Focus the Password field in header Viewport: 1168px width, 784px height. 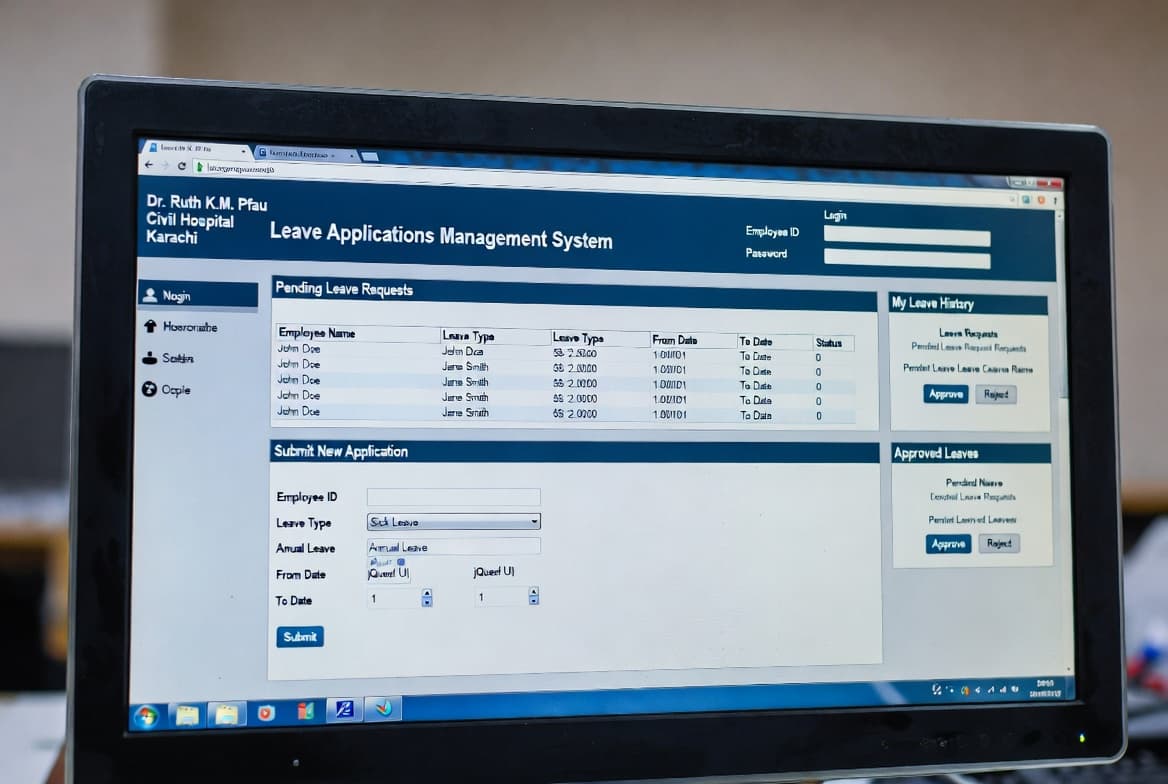[x=907, y=259]
